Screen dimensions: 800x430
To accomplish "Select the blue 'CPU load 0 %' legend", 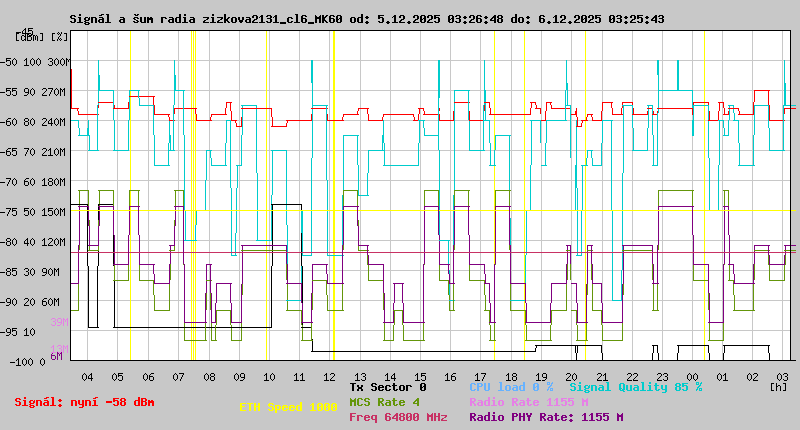I will pos(510,386).
